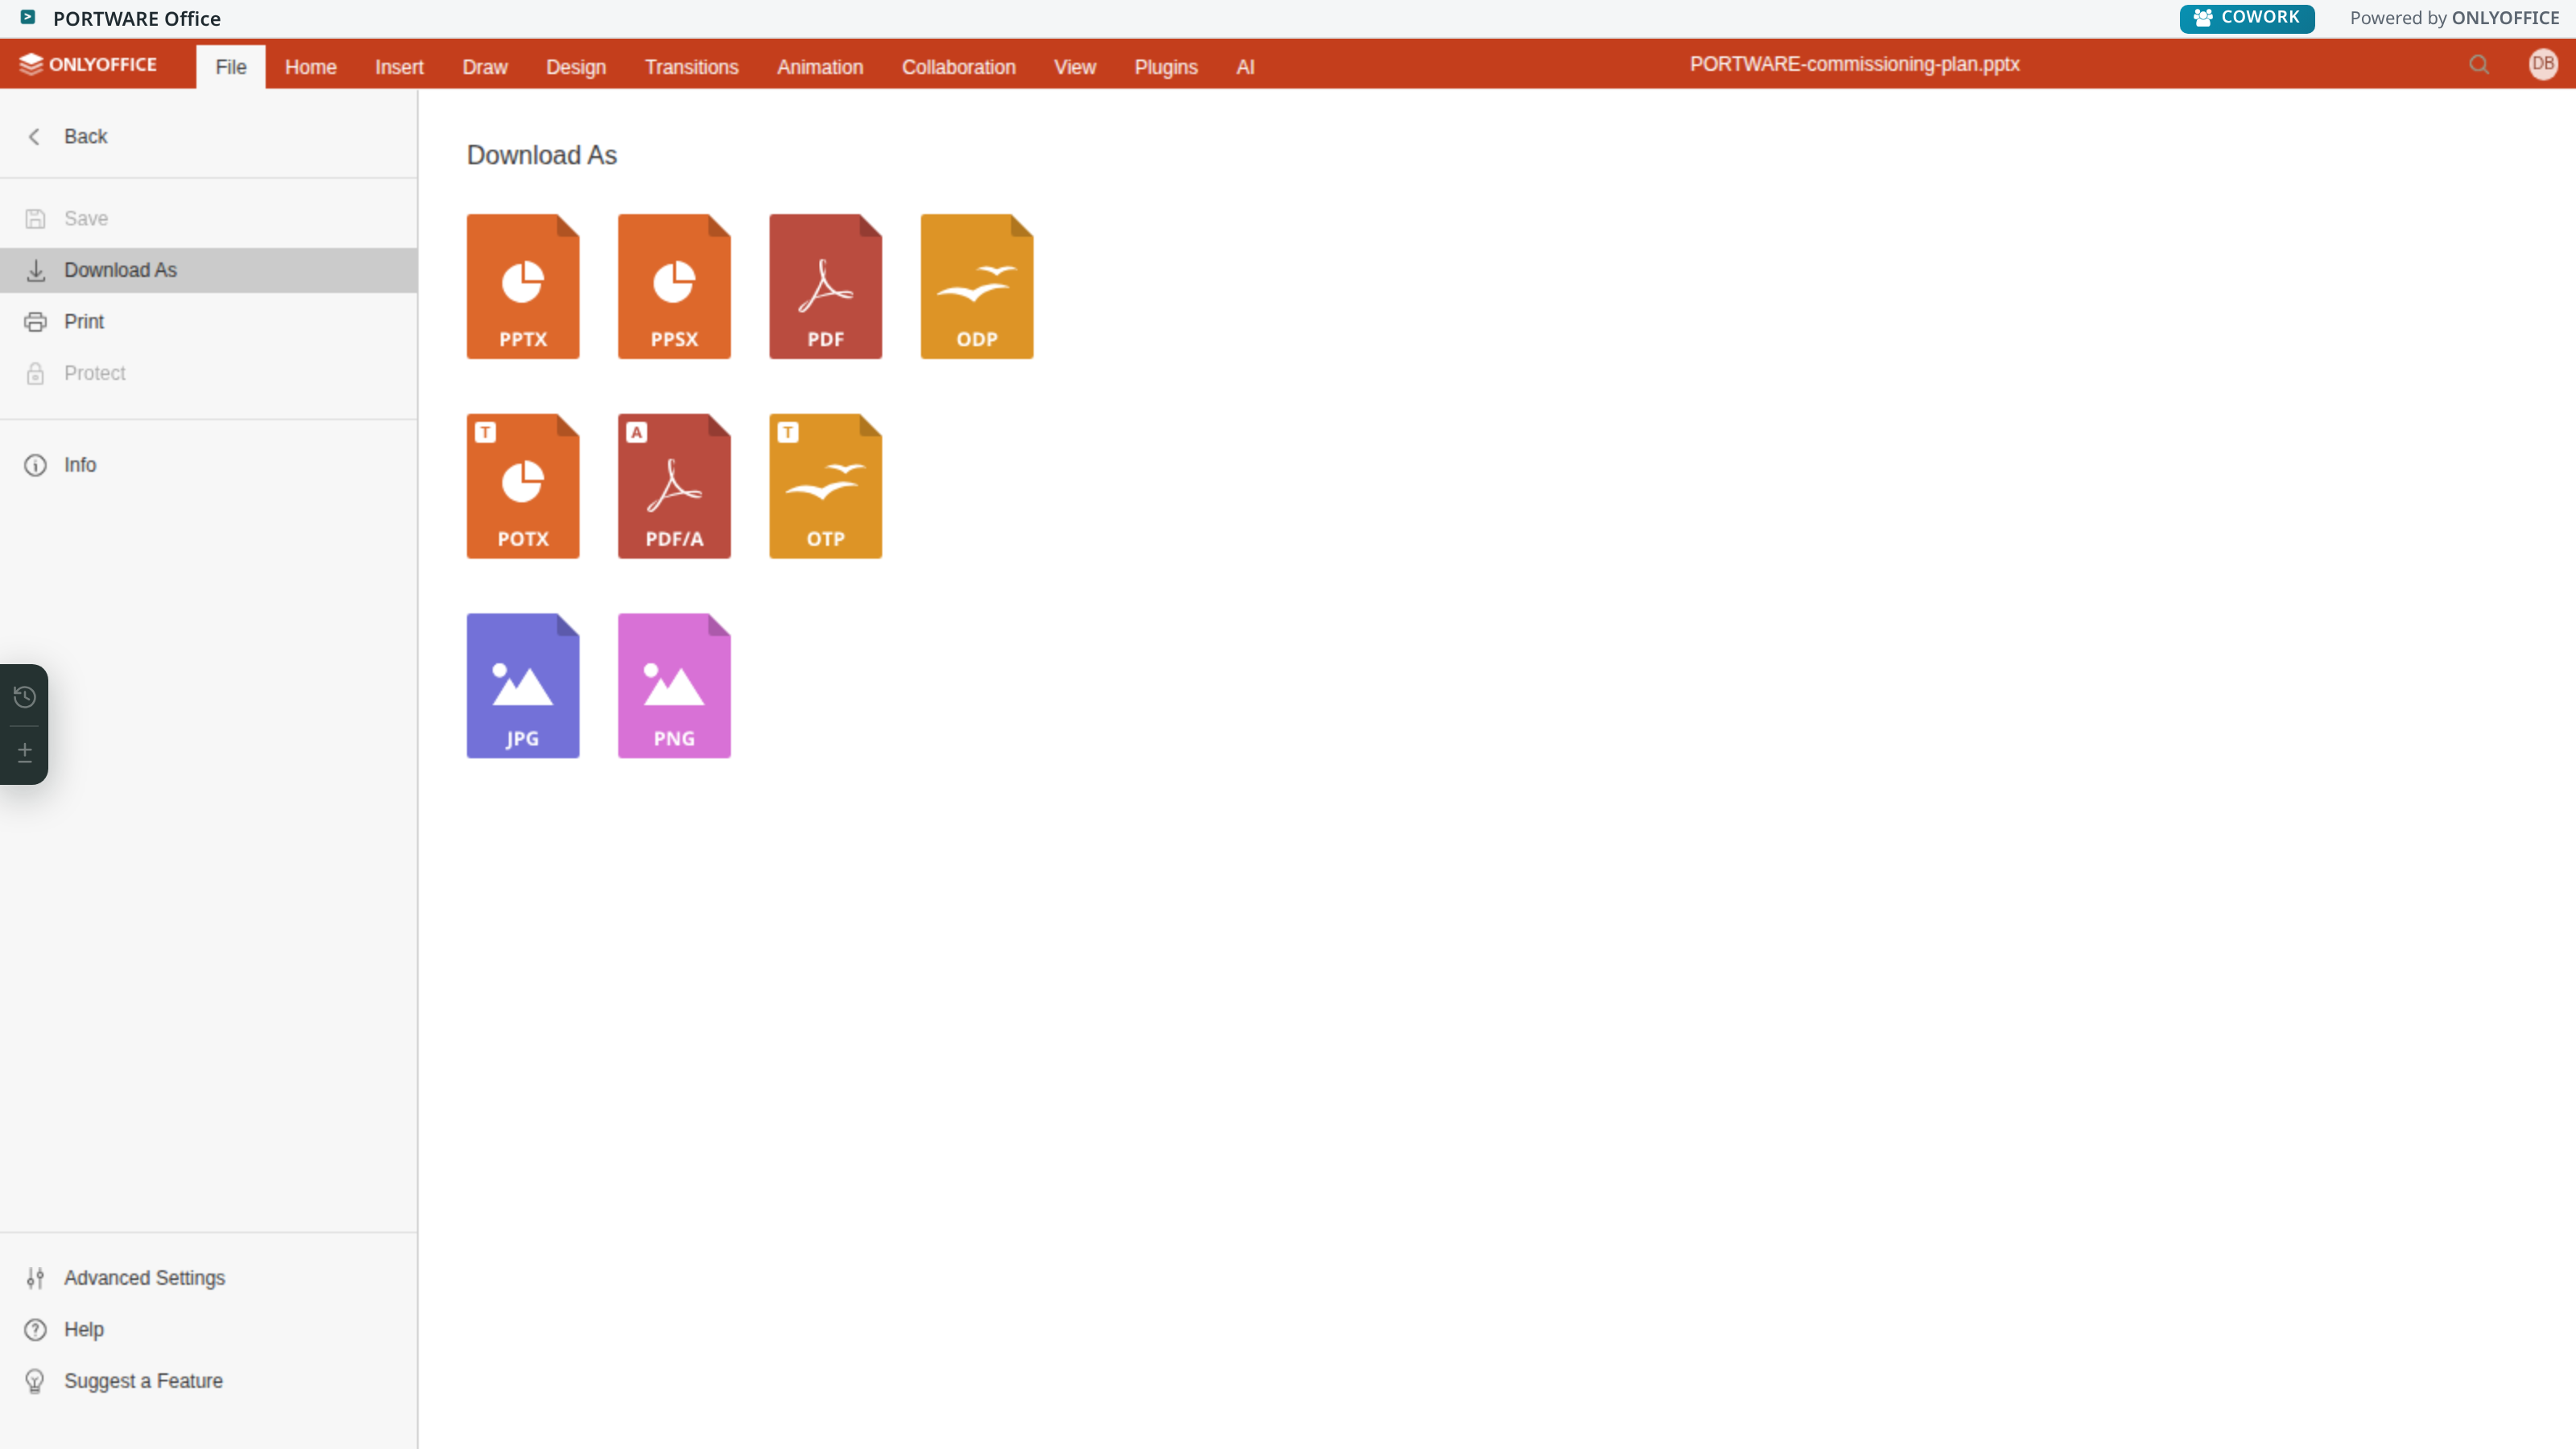Image resolution: width=2576 pixels, height=1449 pixels.
Task: Export slides as PNG images
Action: coord(674,686)
